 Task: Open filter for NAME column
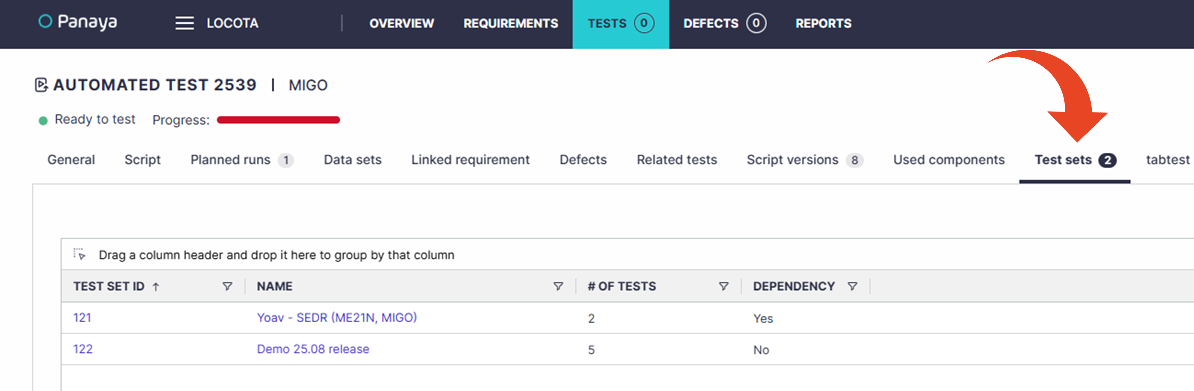(558, 287)
